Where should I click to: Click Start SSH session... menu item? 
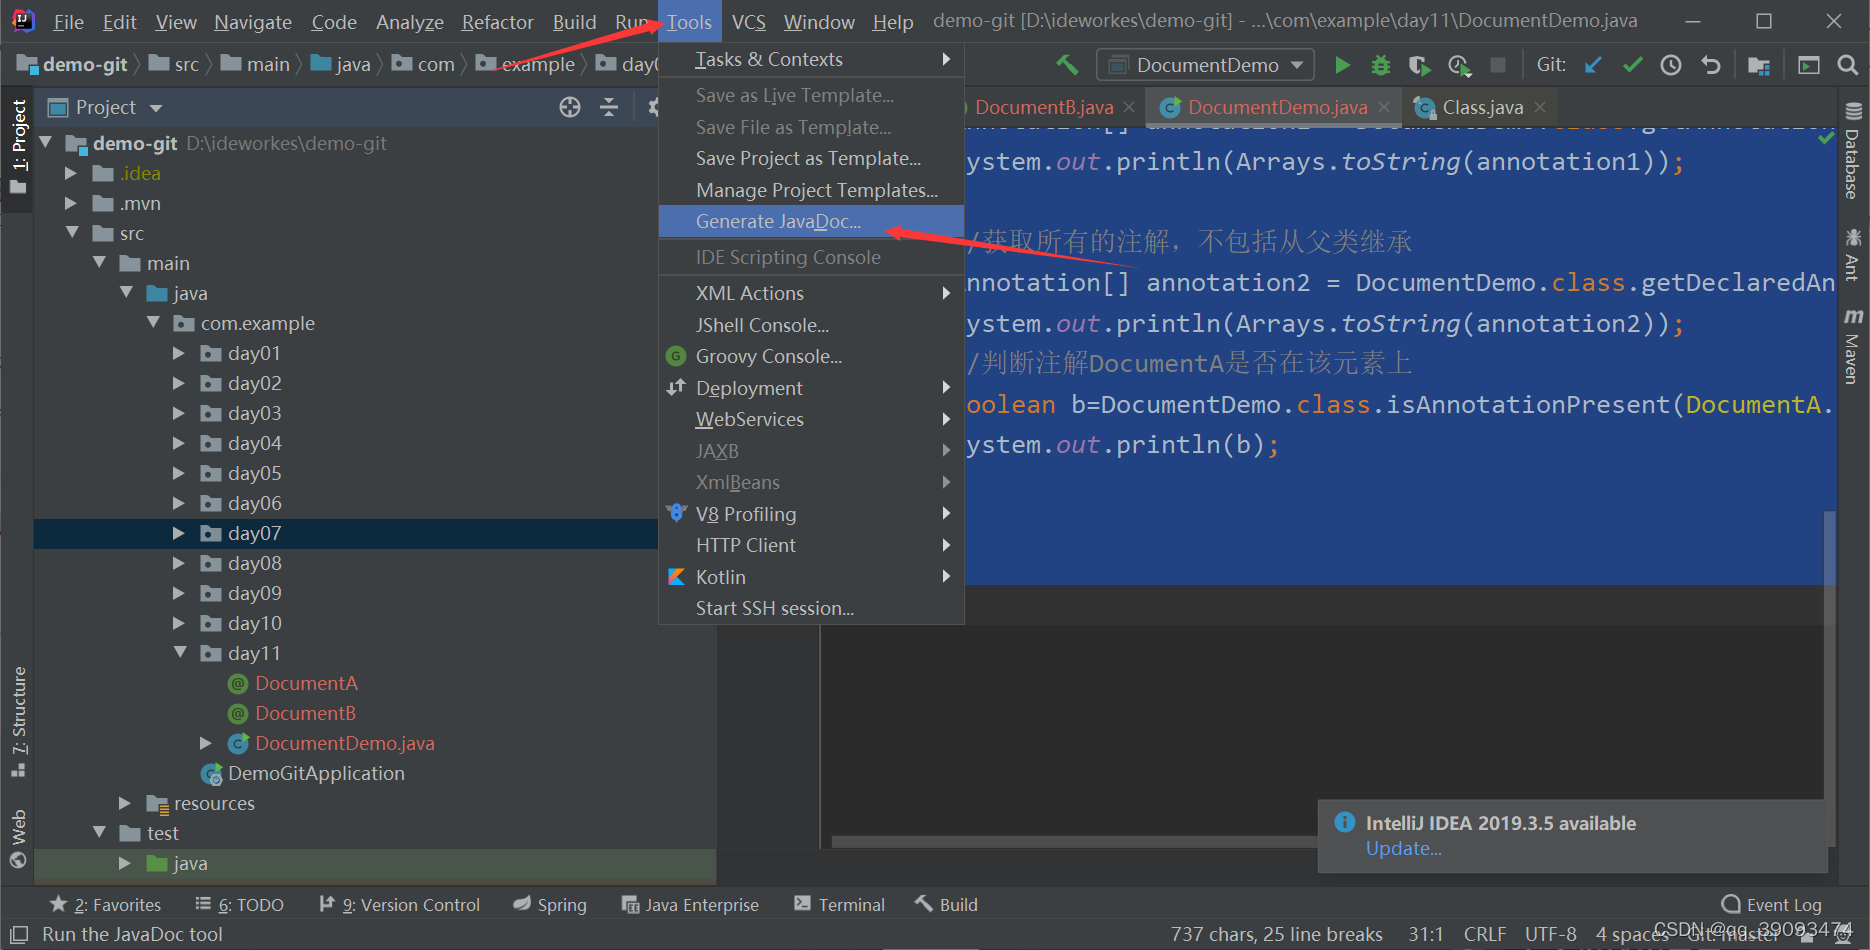[811, 608]
